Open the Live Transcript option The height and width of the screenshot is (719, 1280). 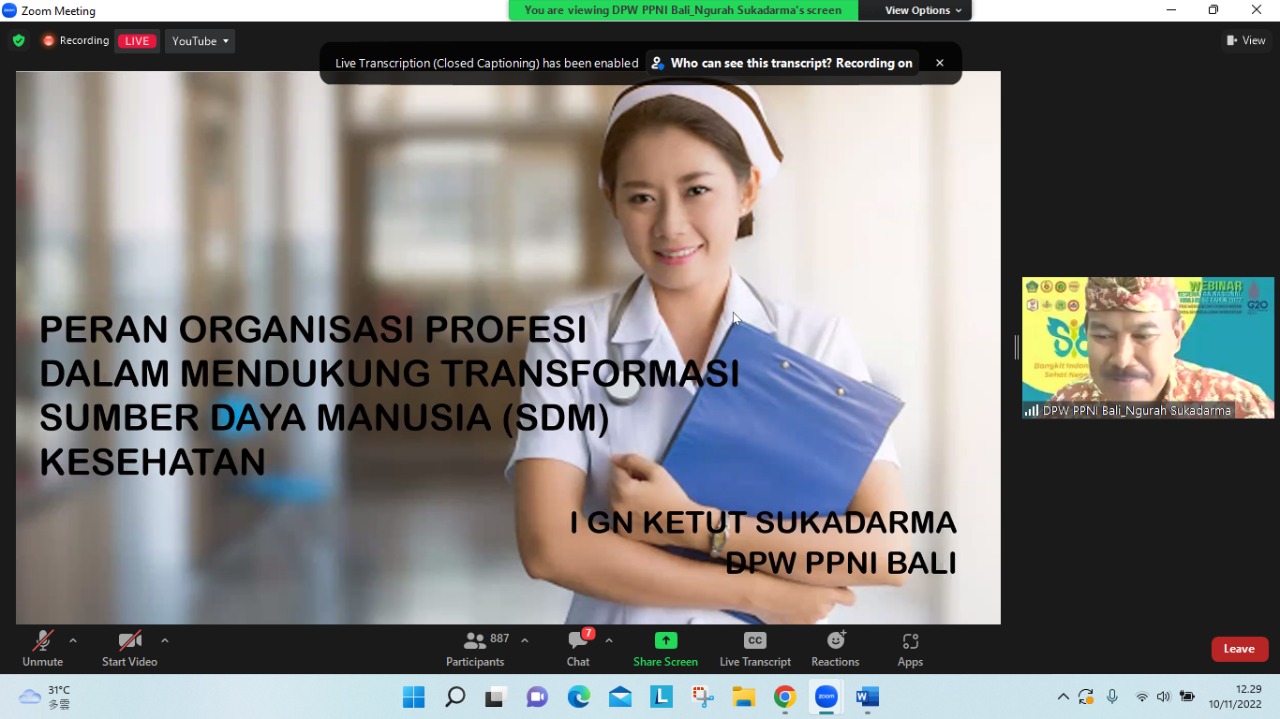tap(755, 649)
